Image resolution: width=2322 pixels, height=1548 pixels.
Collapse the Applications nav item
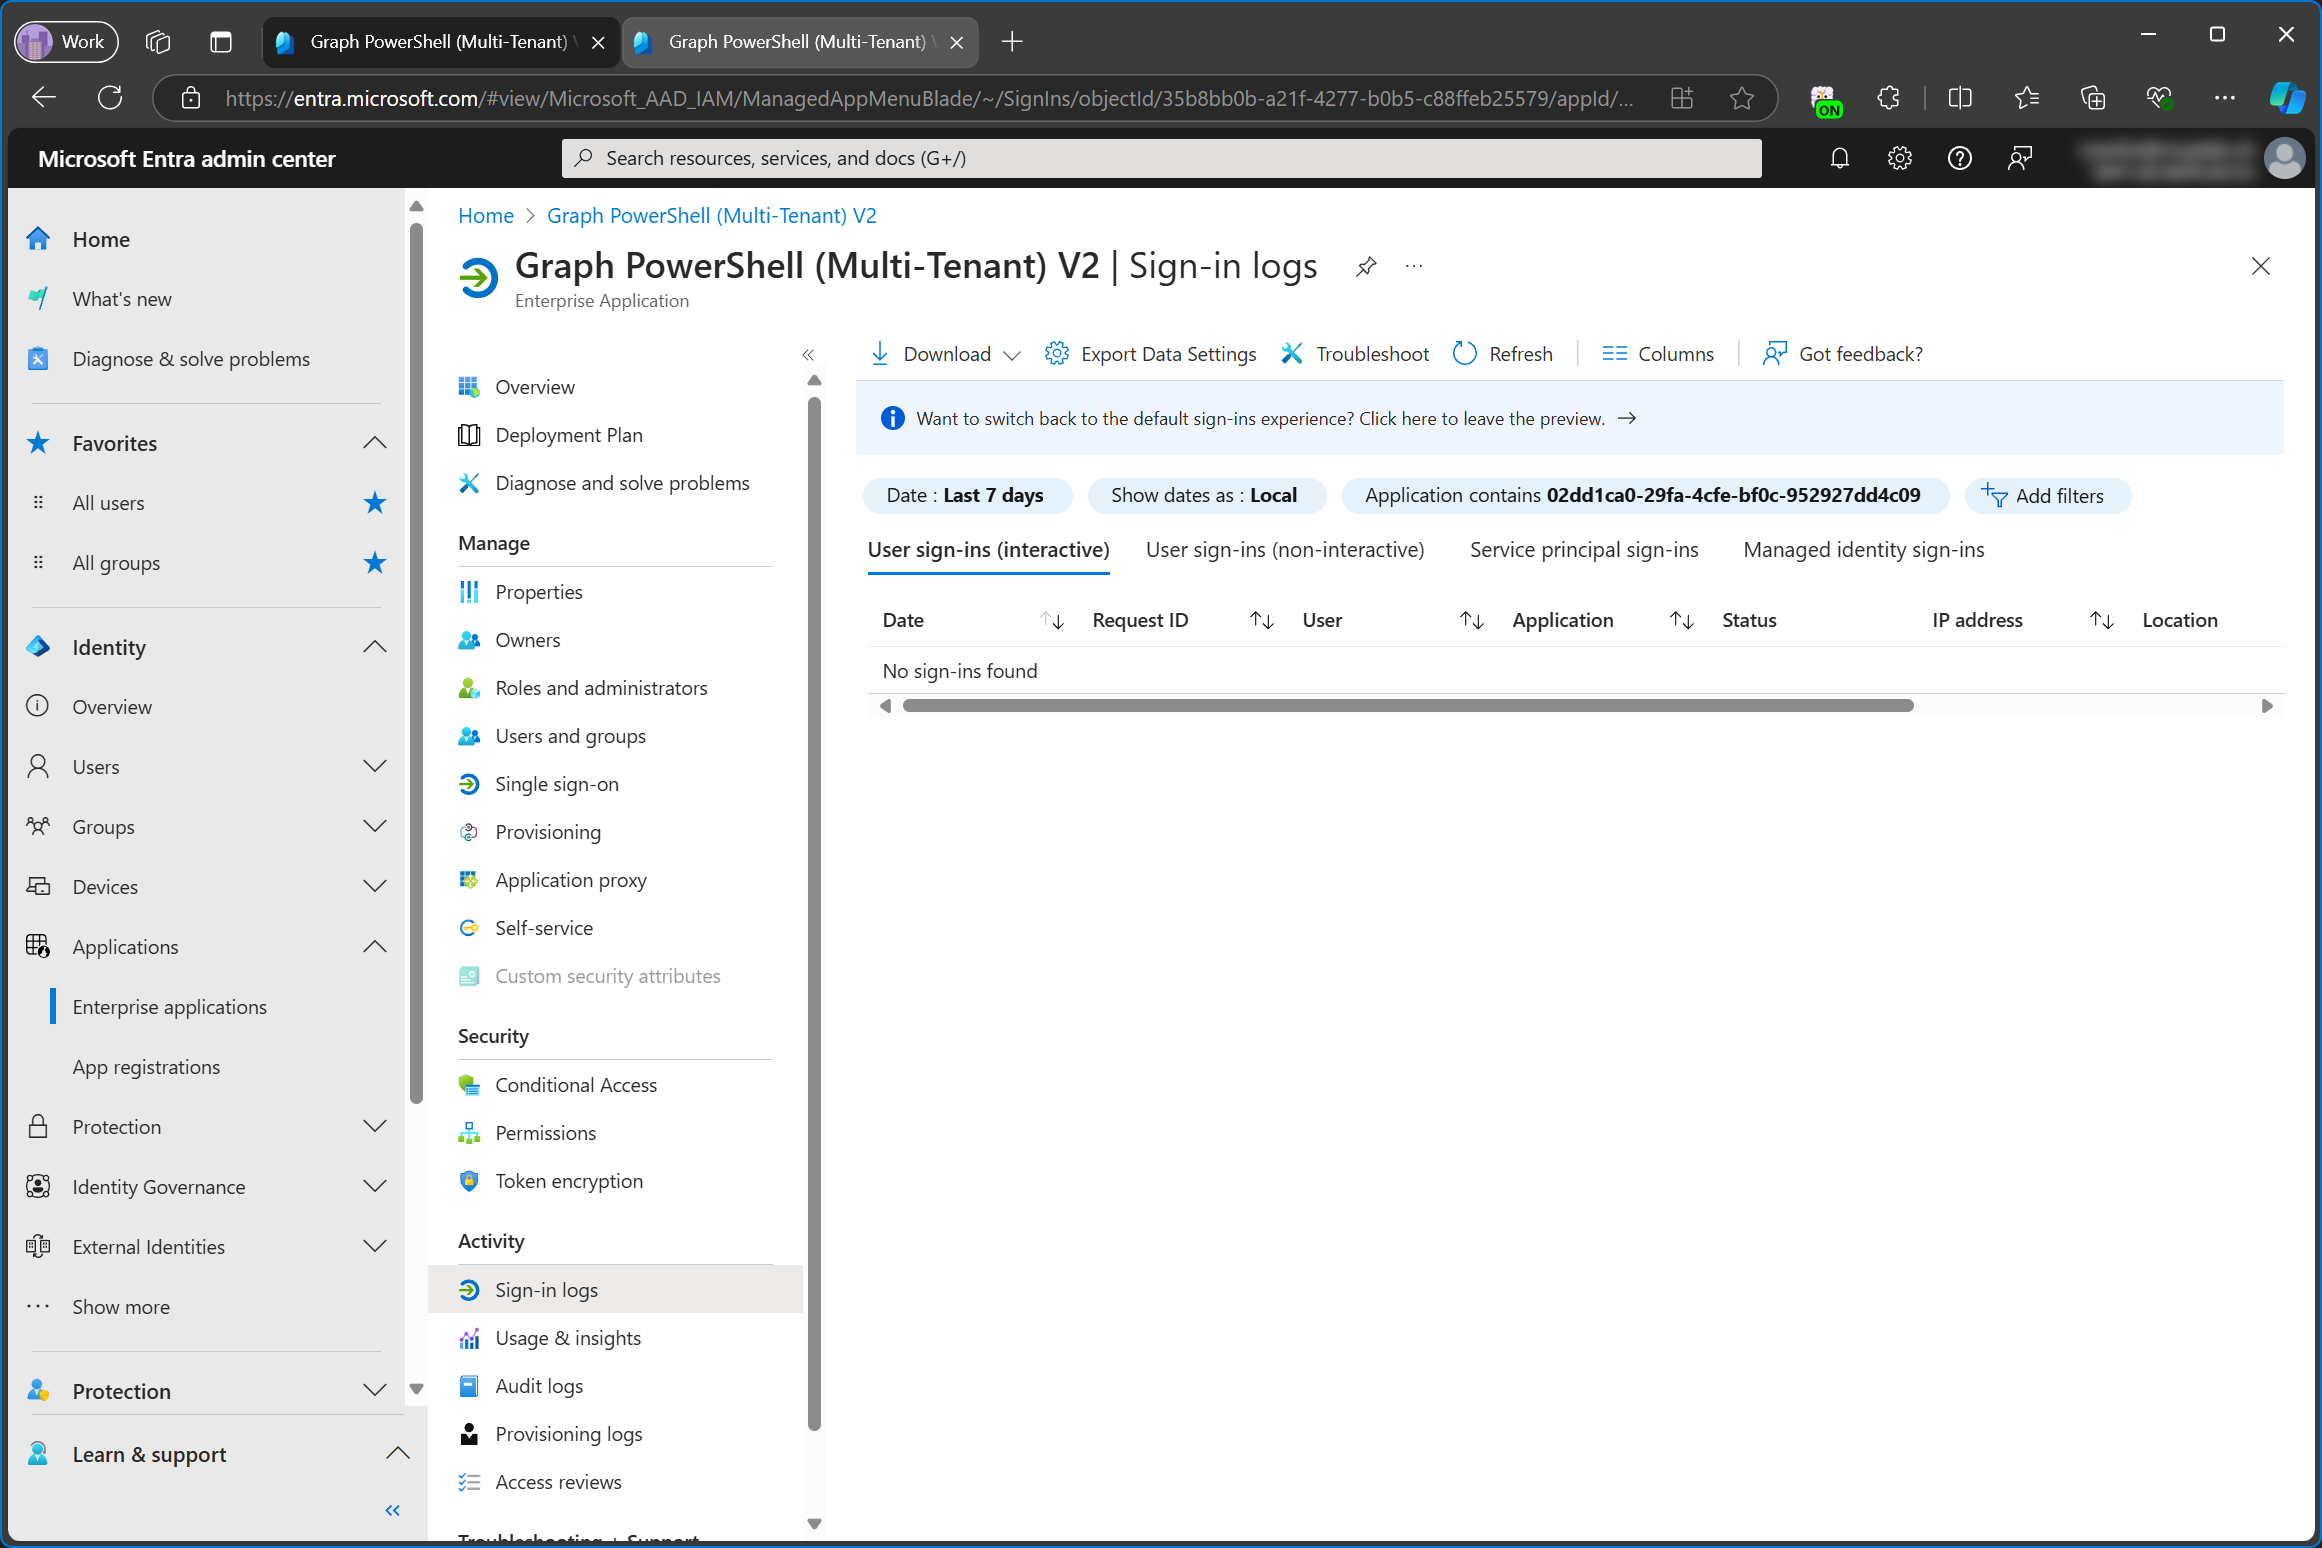375,947
